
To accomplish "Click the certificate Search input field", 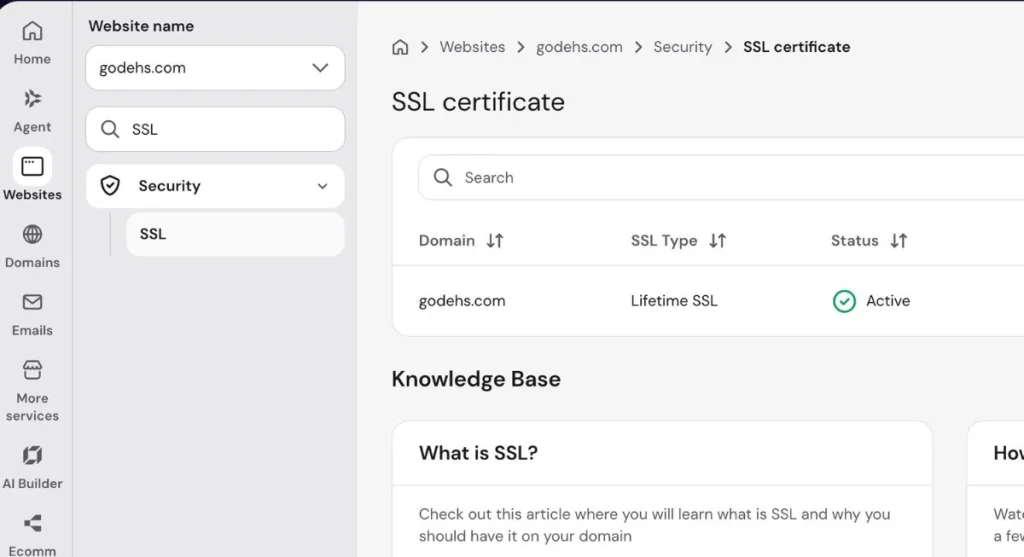I will click(x=721, y=178).
